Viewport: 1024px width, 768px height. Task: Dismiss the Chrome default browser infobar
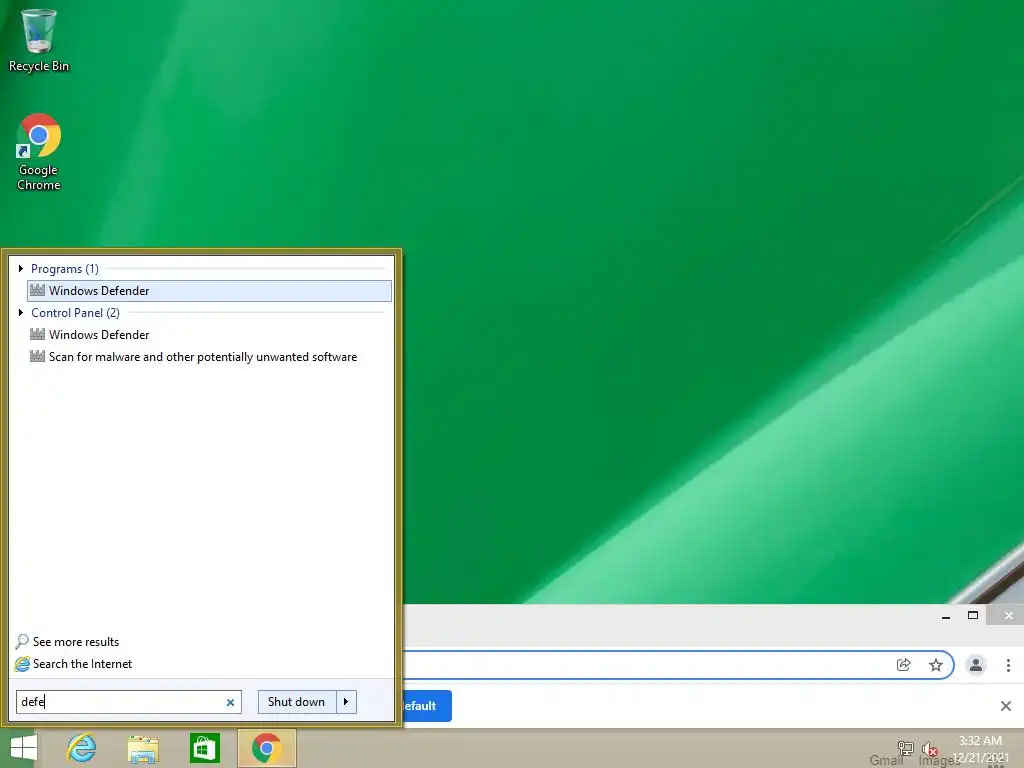click(x=1006, y=706)
